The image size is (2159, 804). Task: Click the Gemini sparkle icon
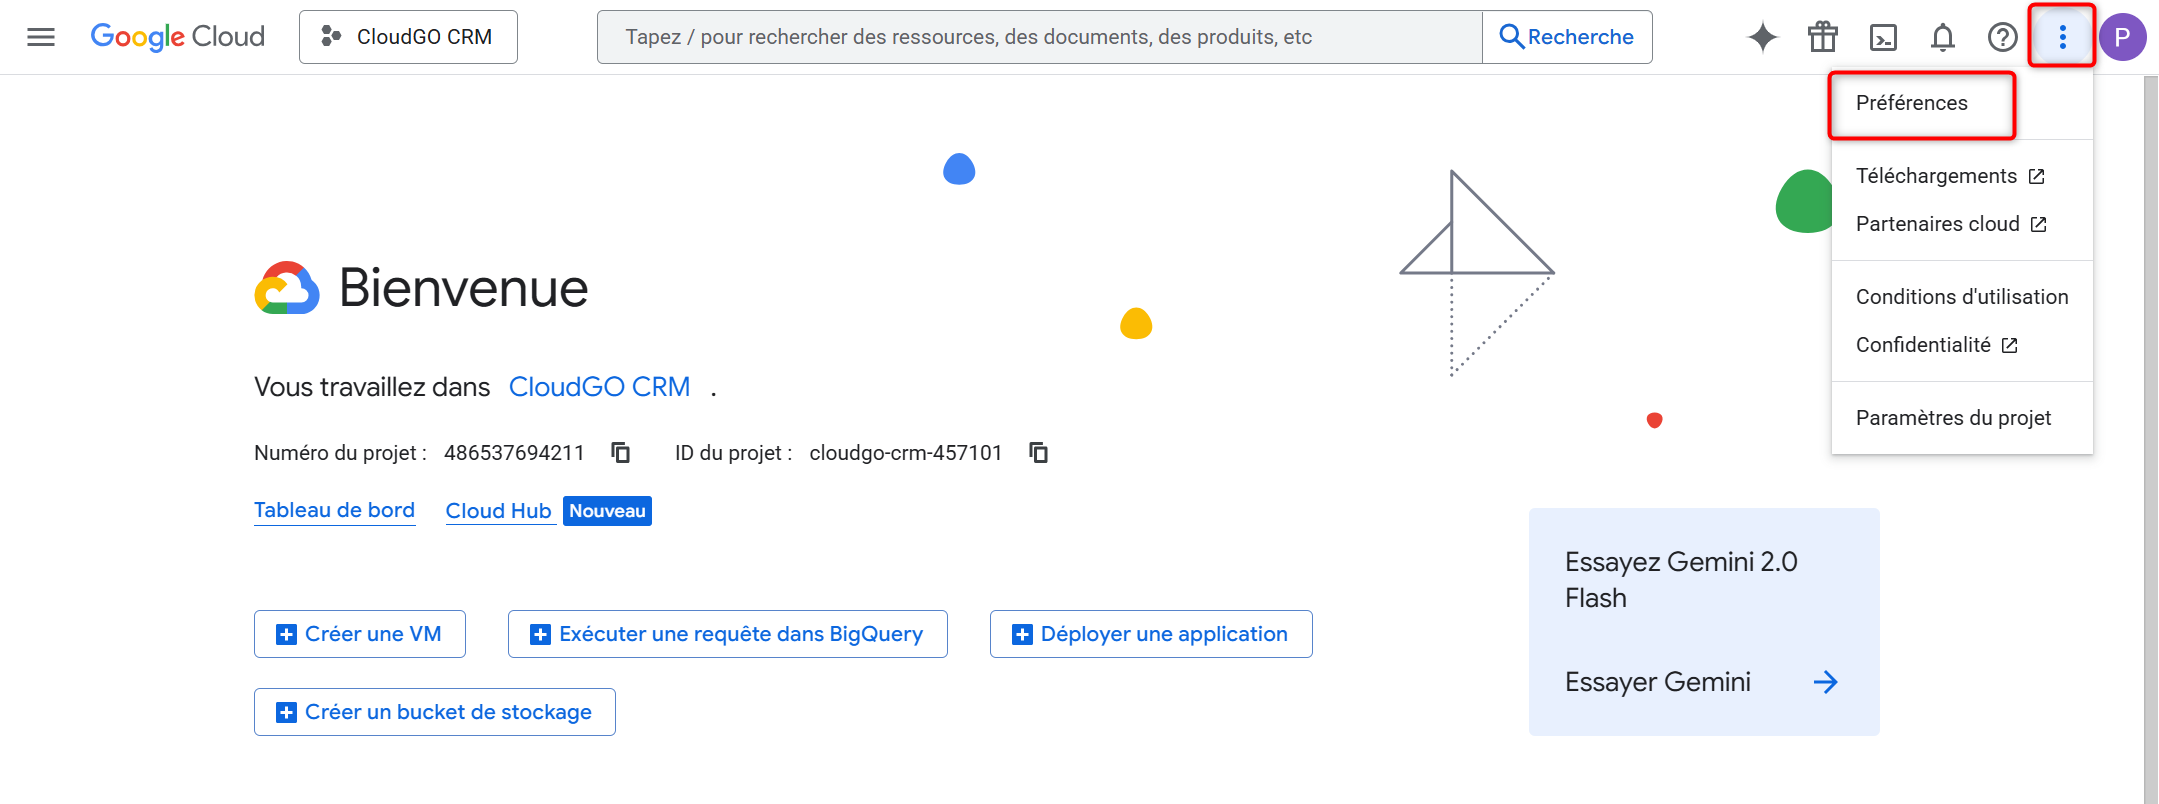tap(1762, 37)
